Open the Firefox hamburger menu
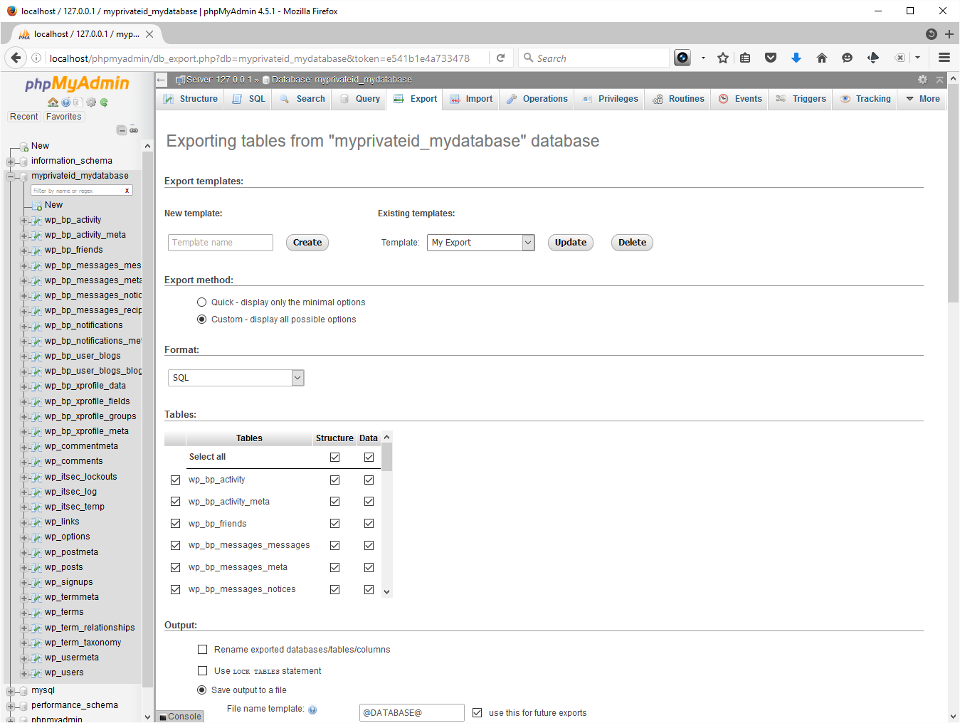The image size is (960, 723). coord(944,58)
